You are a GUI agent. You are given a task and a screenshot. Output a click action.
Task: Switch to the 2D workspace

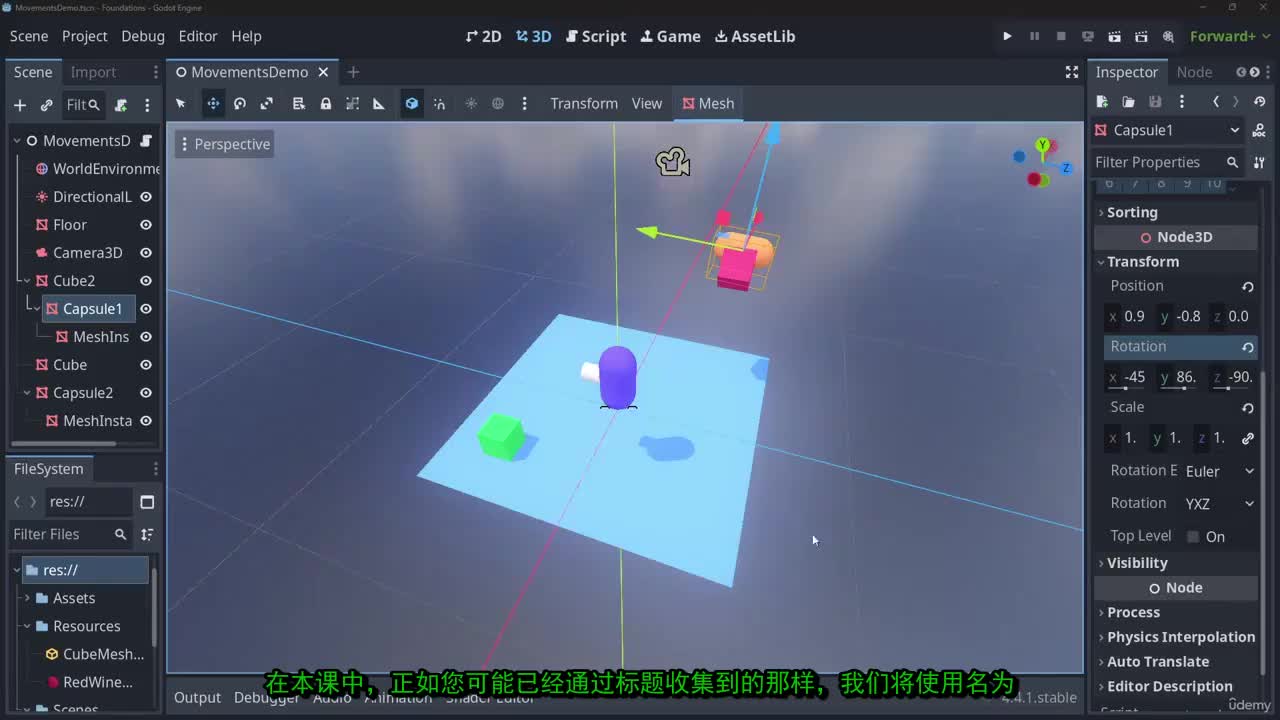[484, 36]
